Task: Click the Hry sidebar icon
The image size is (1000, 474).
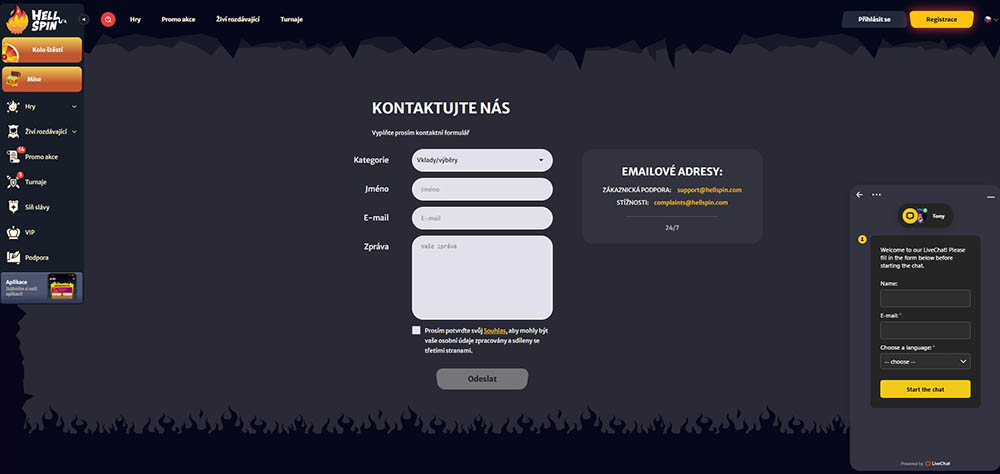Action: 13,107
